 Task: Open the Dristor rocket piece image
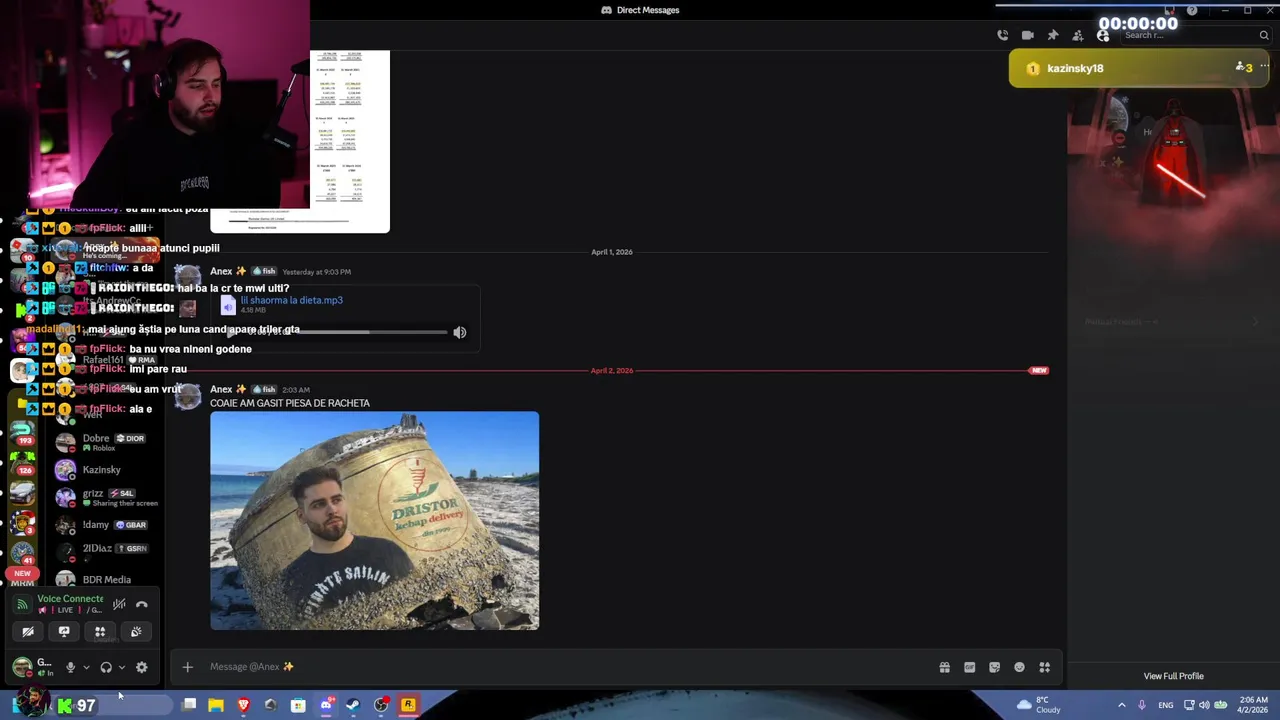[374, 520]
